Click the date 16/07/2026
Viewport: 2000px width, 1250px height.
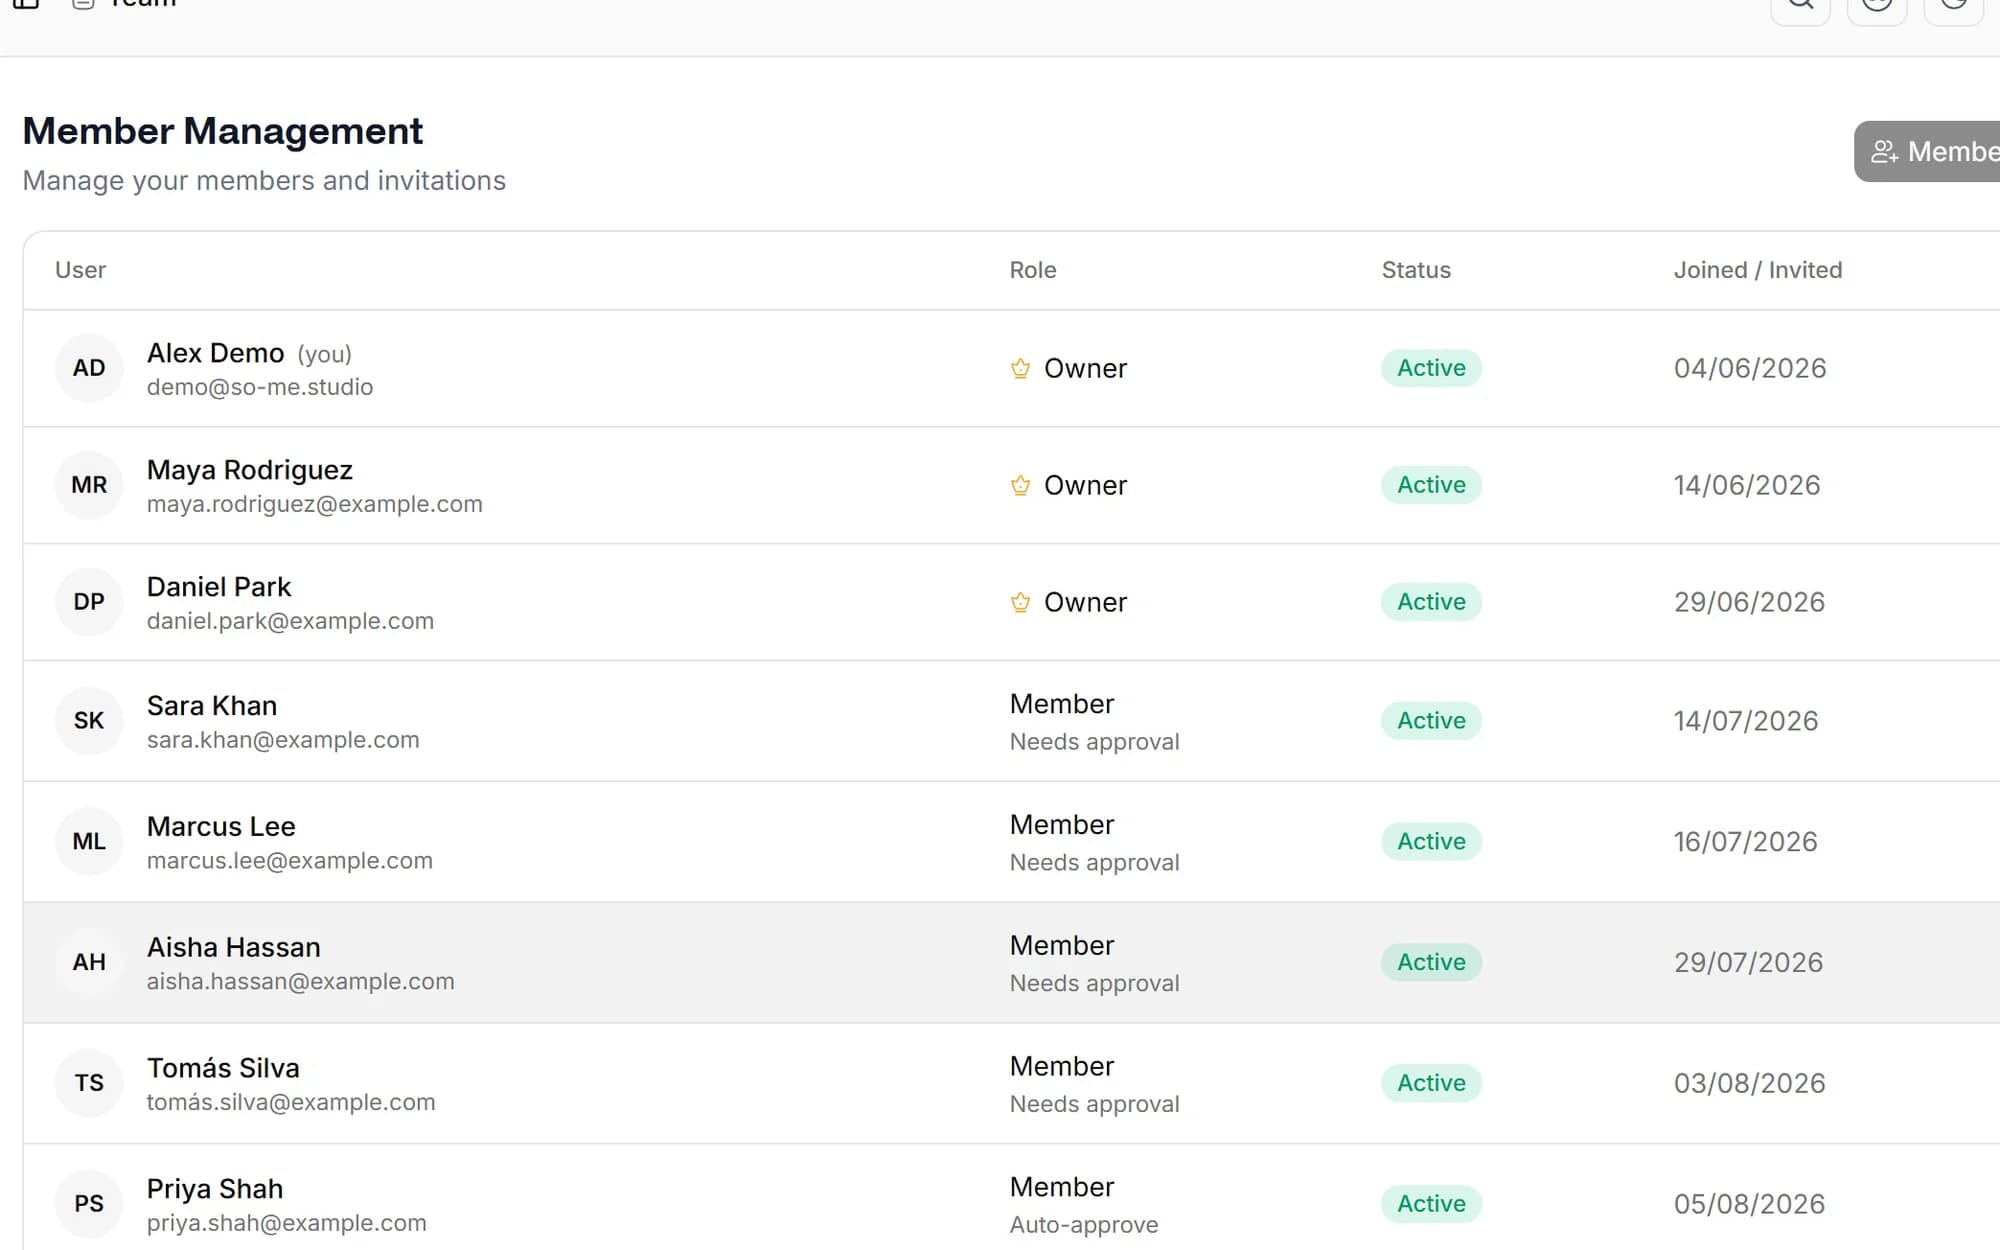point(1746,841)
